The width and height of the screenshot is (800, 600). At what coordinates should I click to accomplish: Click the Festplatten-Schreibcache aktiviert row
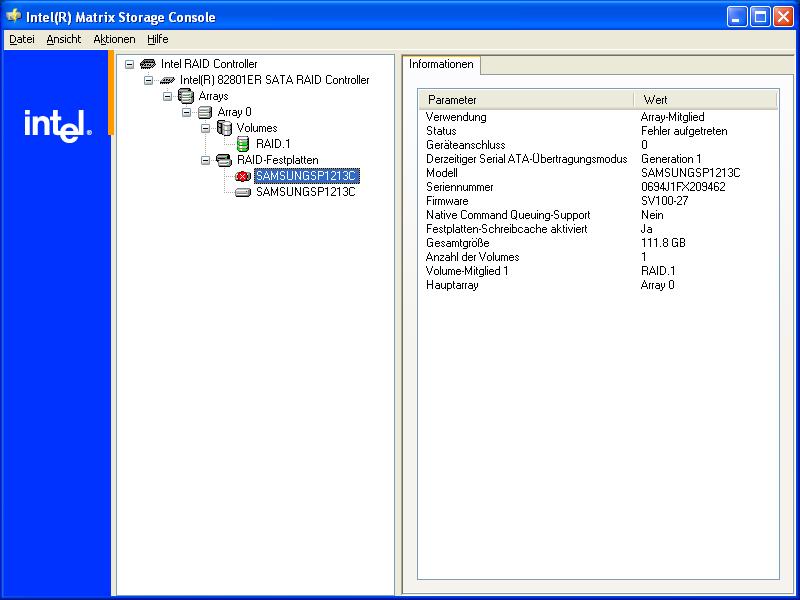[598, 229]
